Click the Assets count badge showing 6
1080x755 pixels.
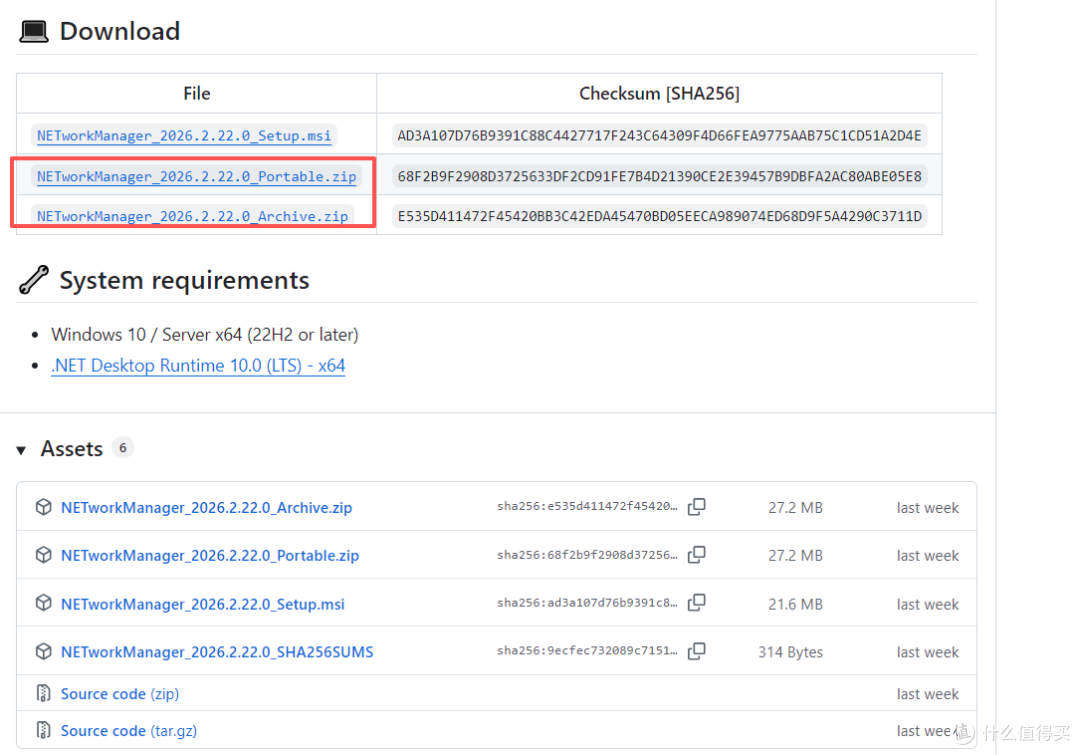point(123,448)
